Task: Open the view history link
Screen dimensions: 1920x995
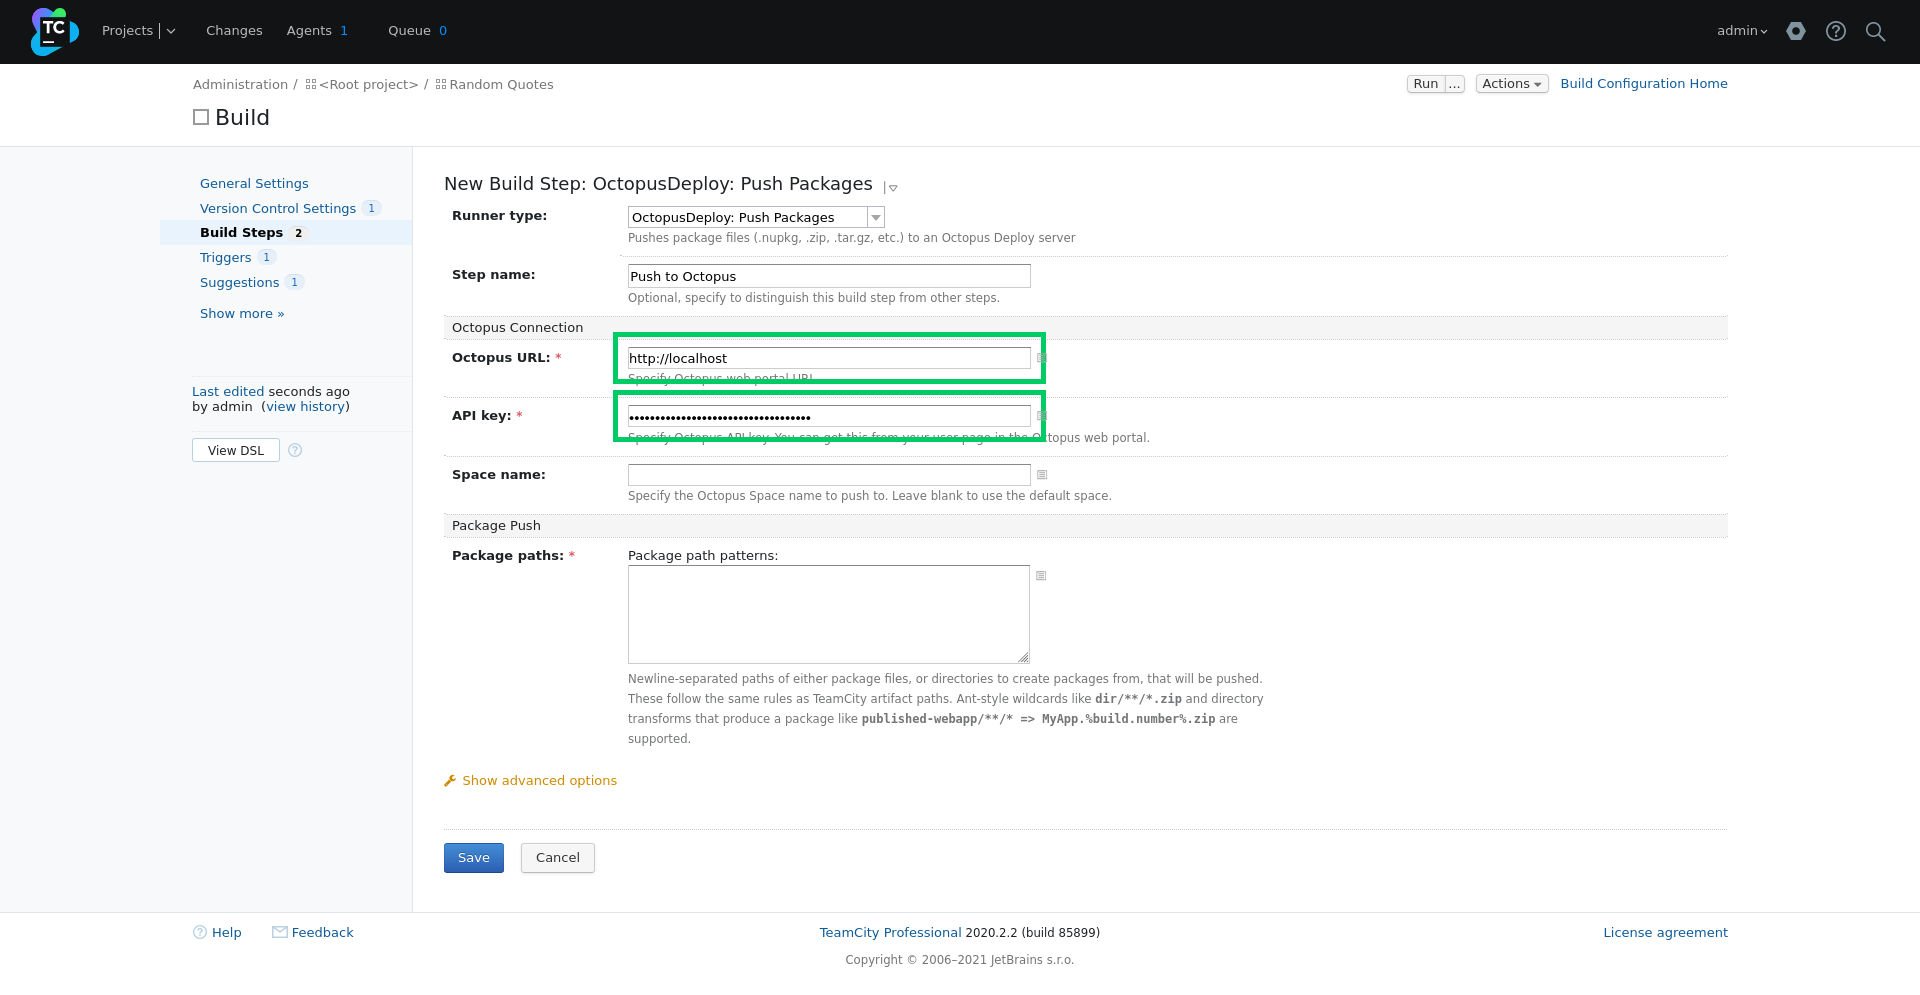Action: click(306, 407)
